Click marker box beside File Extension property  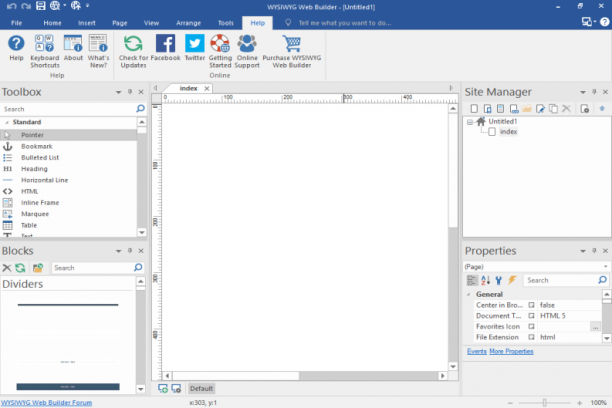(531, 337)
